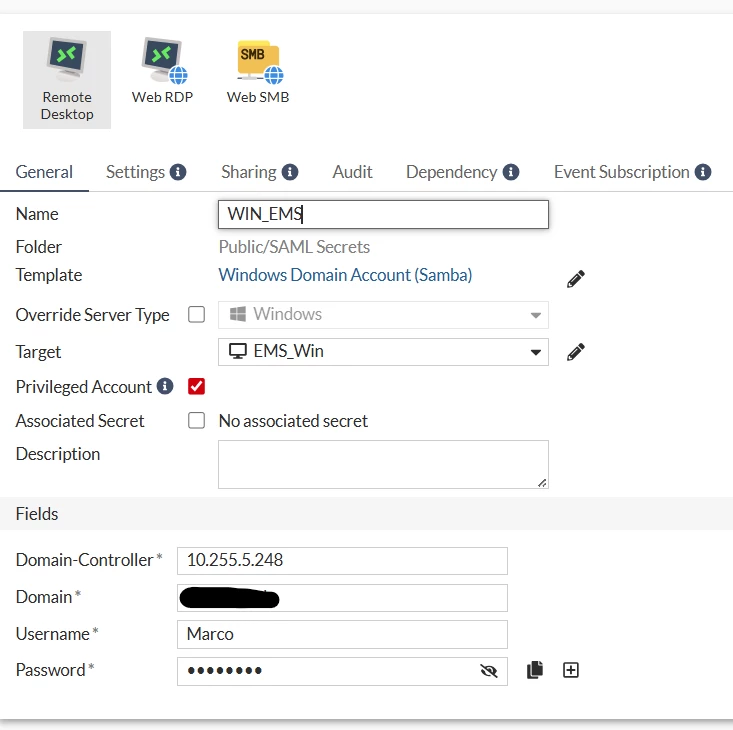
Task: Open the General tab
Action: click(44, 172)
